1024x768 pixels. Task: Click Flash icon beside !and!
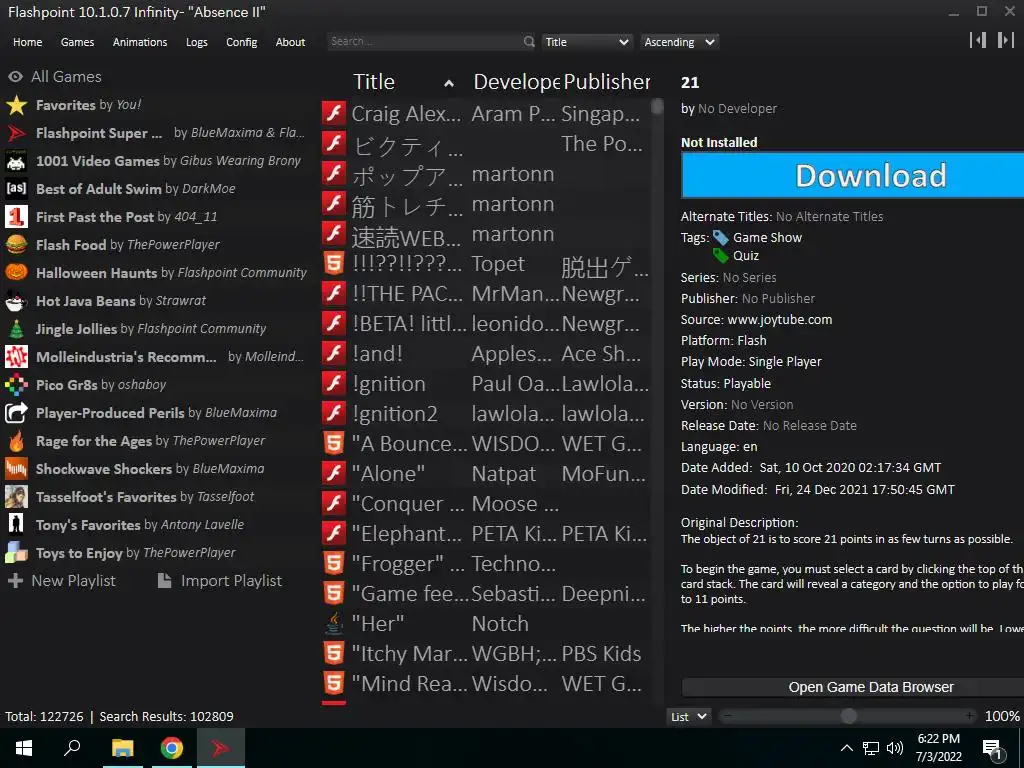(334, 353)
